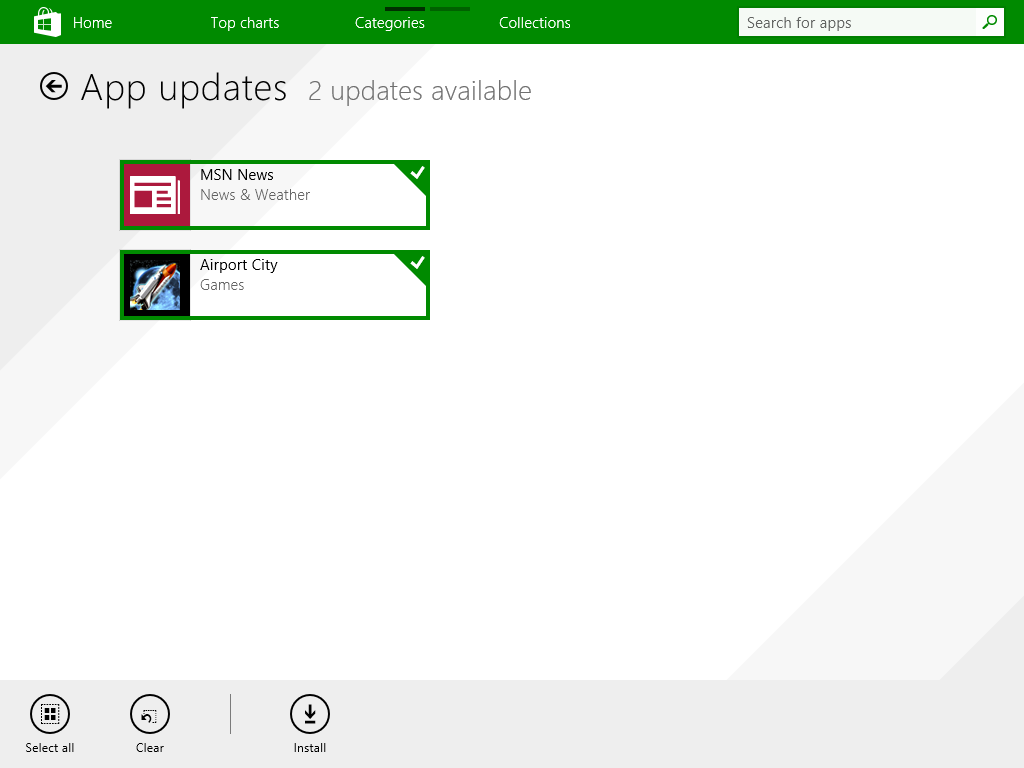Image resolution: width=1024 pixels, height=768 pixels.
Task: Click the Games category text
Action: coord(222,285)
